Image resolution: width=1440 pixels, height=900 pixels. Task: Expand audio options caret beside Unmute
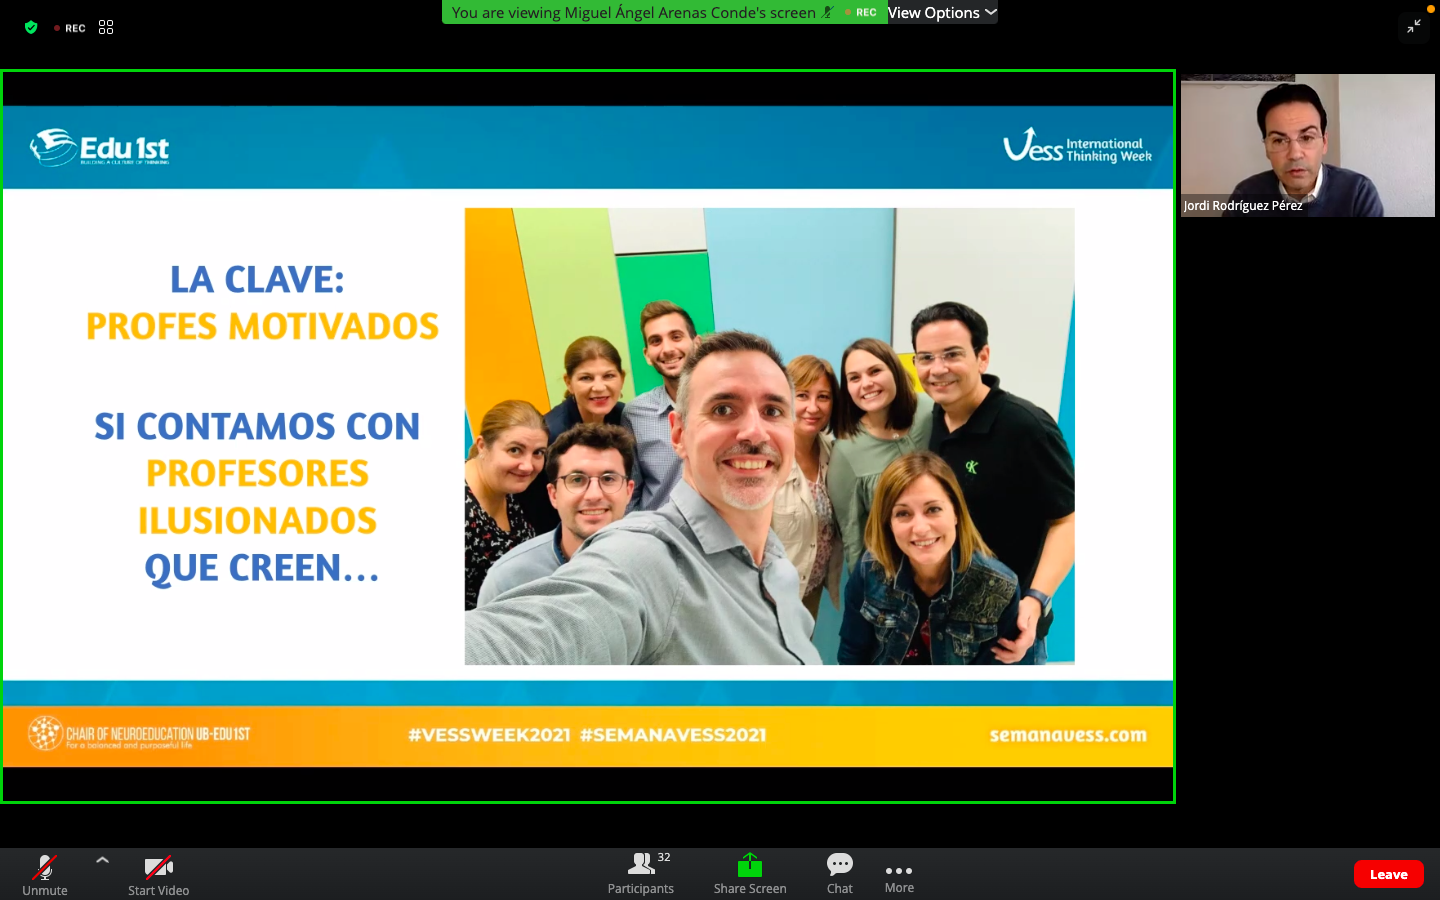102,860
